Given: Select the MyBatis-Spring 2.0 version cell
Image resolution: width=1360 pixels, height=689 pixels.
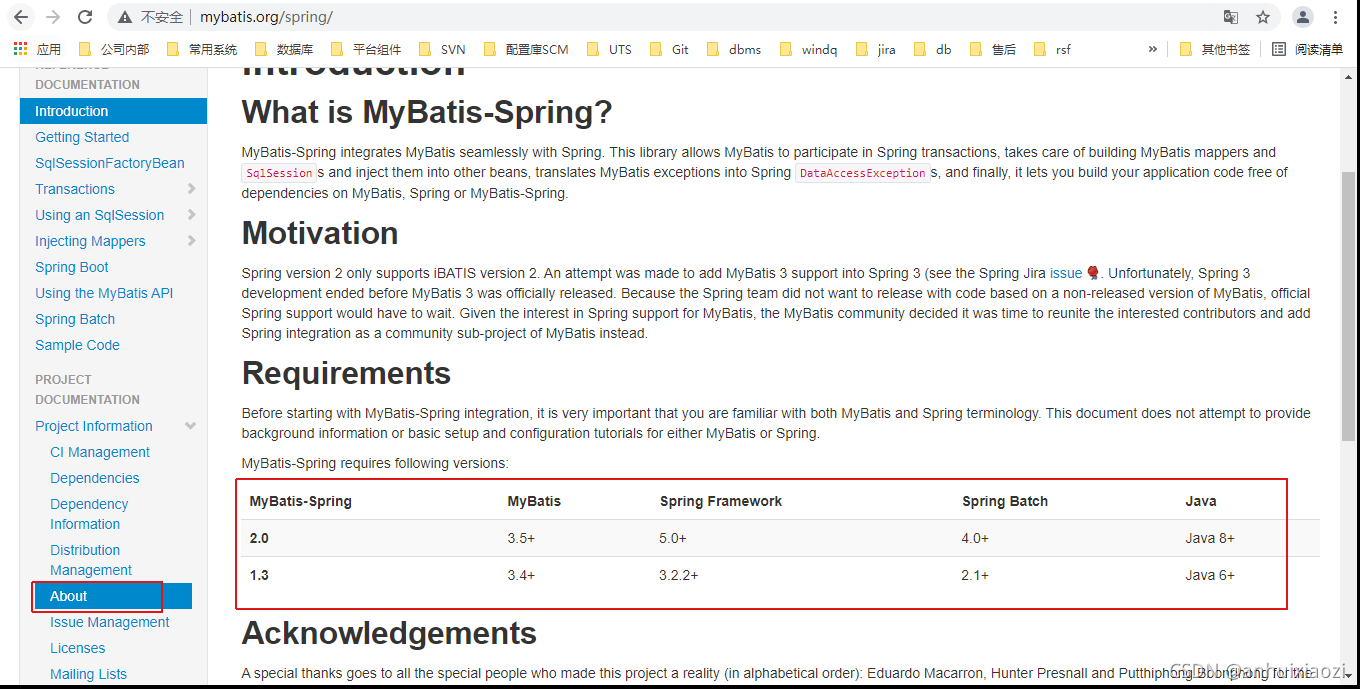Looking at the screenshot, I should (x=259, y=538).
